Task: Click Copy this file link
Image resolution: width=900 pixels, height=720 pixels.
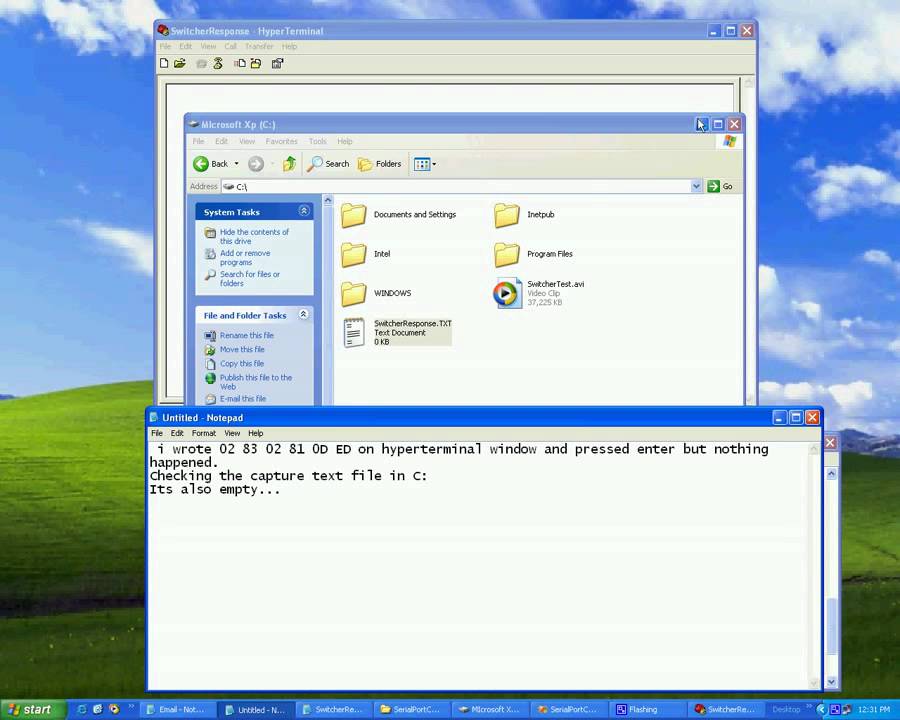Action: point(242,363)
